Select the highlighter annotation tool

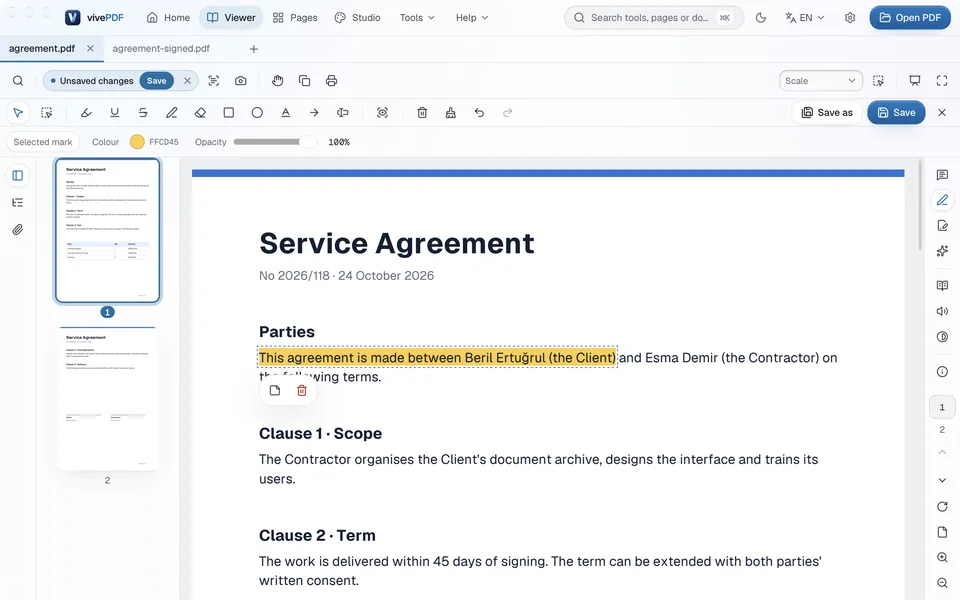(x=86, y=113)
